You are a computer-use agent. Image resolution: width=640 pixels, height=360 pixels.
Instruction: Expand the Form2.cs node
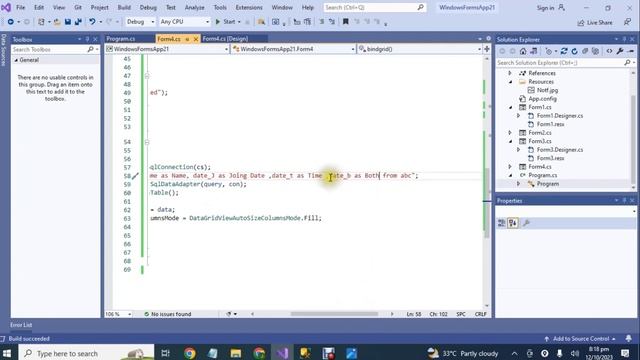(x=510, y=133)
